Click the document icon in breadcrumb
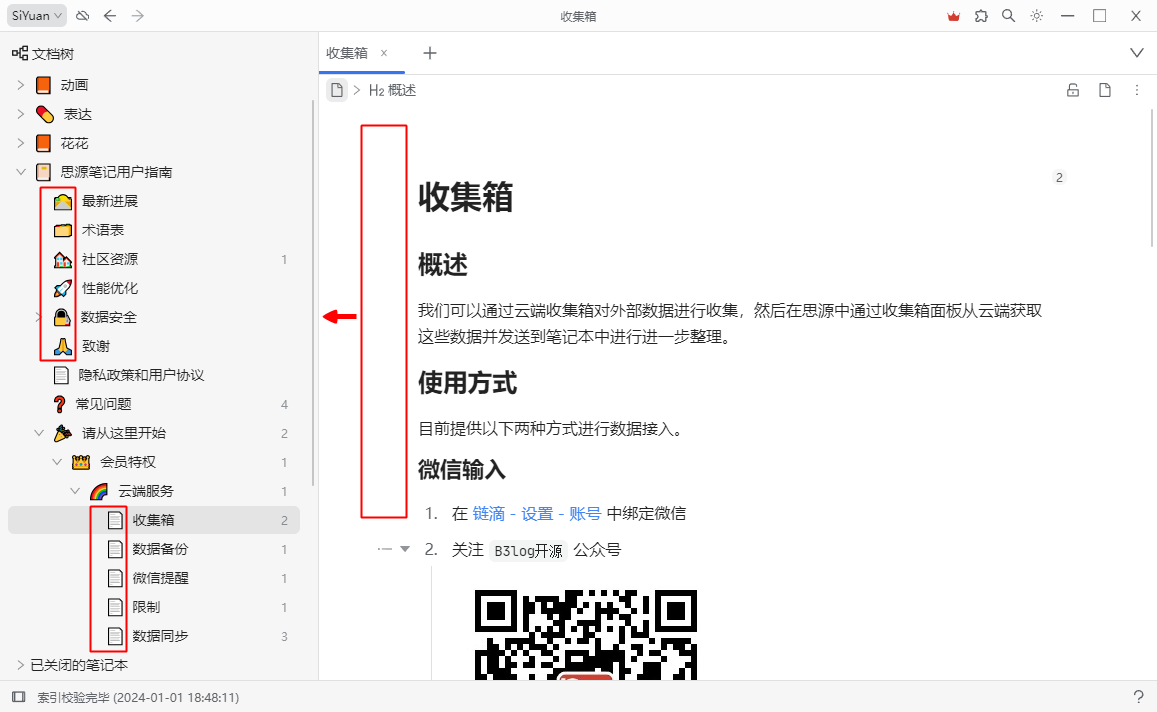The image size is (1157, 712). pyautogui.click(x=337, y=90)
